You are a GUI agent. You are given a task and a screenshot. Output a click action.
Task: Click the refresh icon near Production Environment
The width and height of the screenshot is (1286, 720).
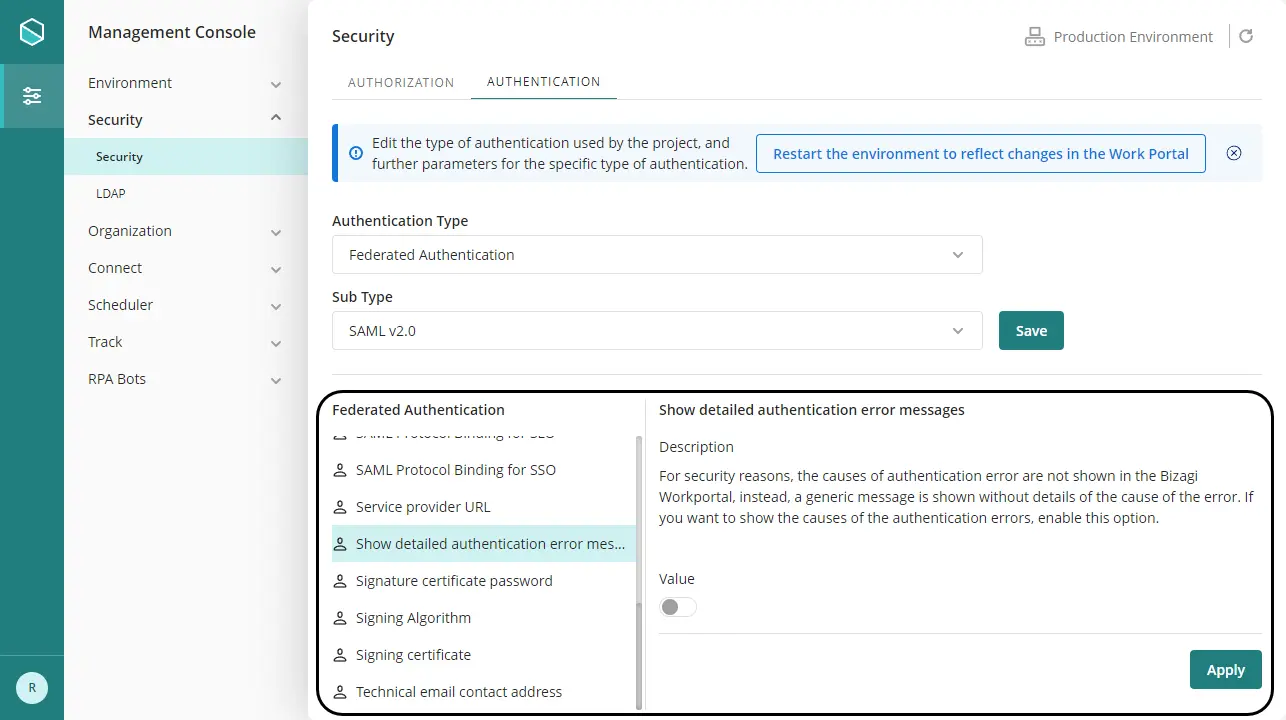click(1246, 37)
